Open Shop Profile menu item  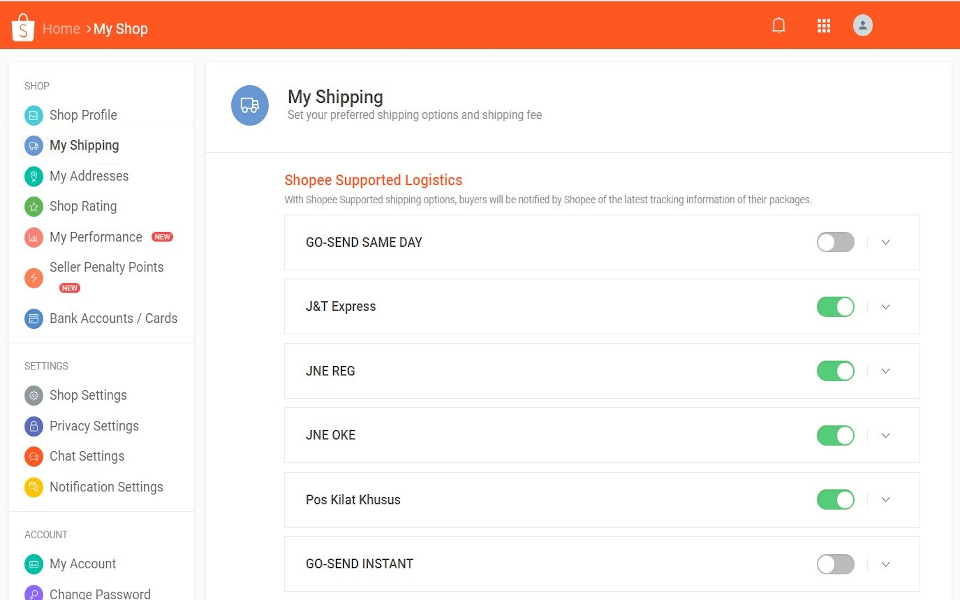coord(83,115)
